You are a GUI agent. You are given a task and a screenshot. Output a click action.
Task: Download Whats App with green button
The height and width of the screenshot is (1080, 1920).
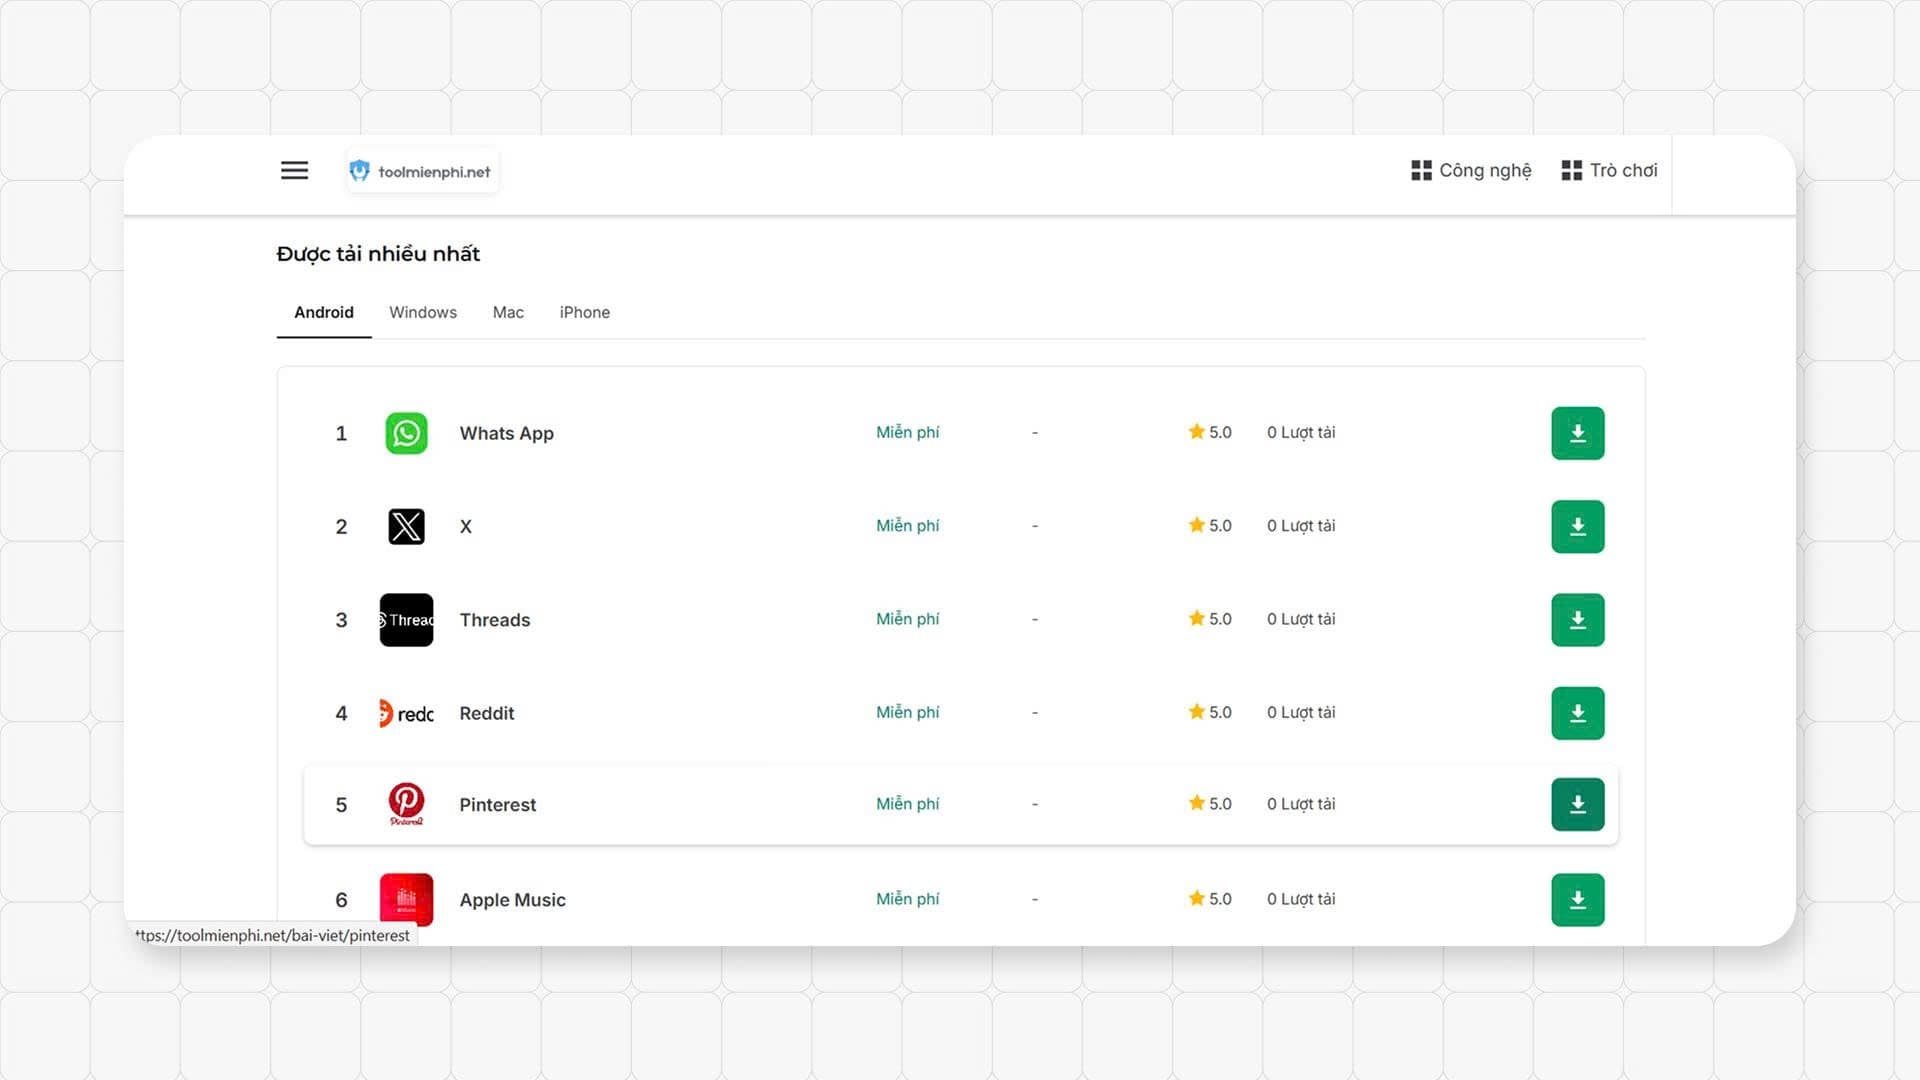pyautogui.click(x=1577, y=433)
